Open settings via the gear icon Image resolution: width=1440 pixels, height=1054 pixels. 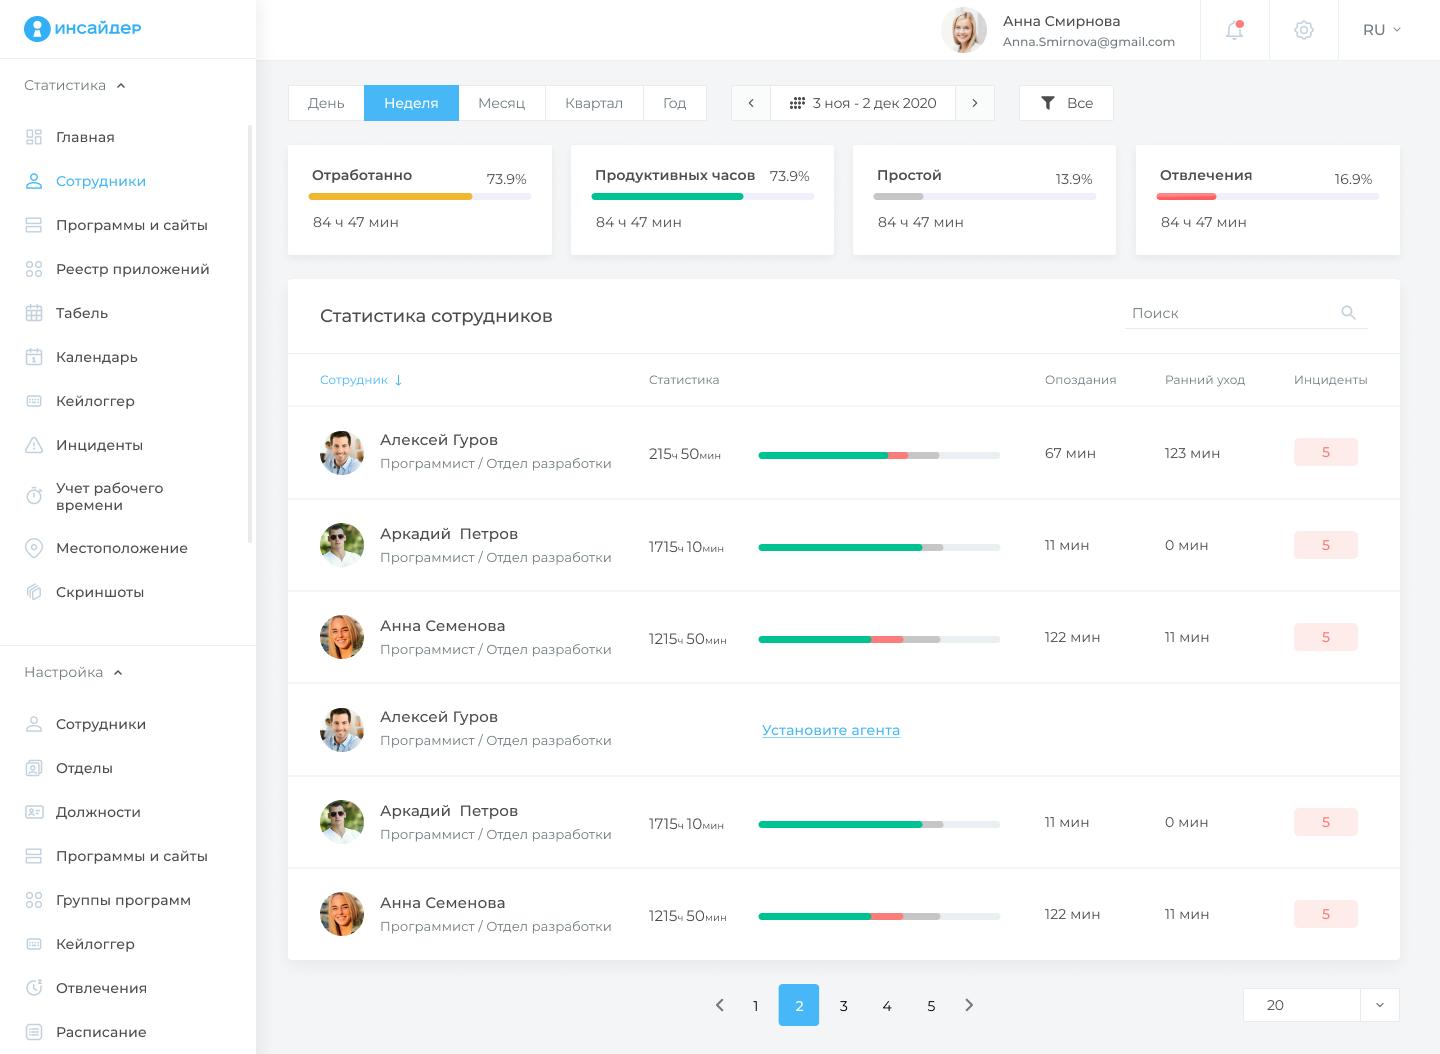point(1304,30)
